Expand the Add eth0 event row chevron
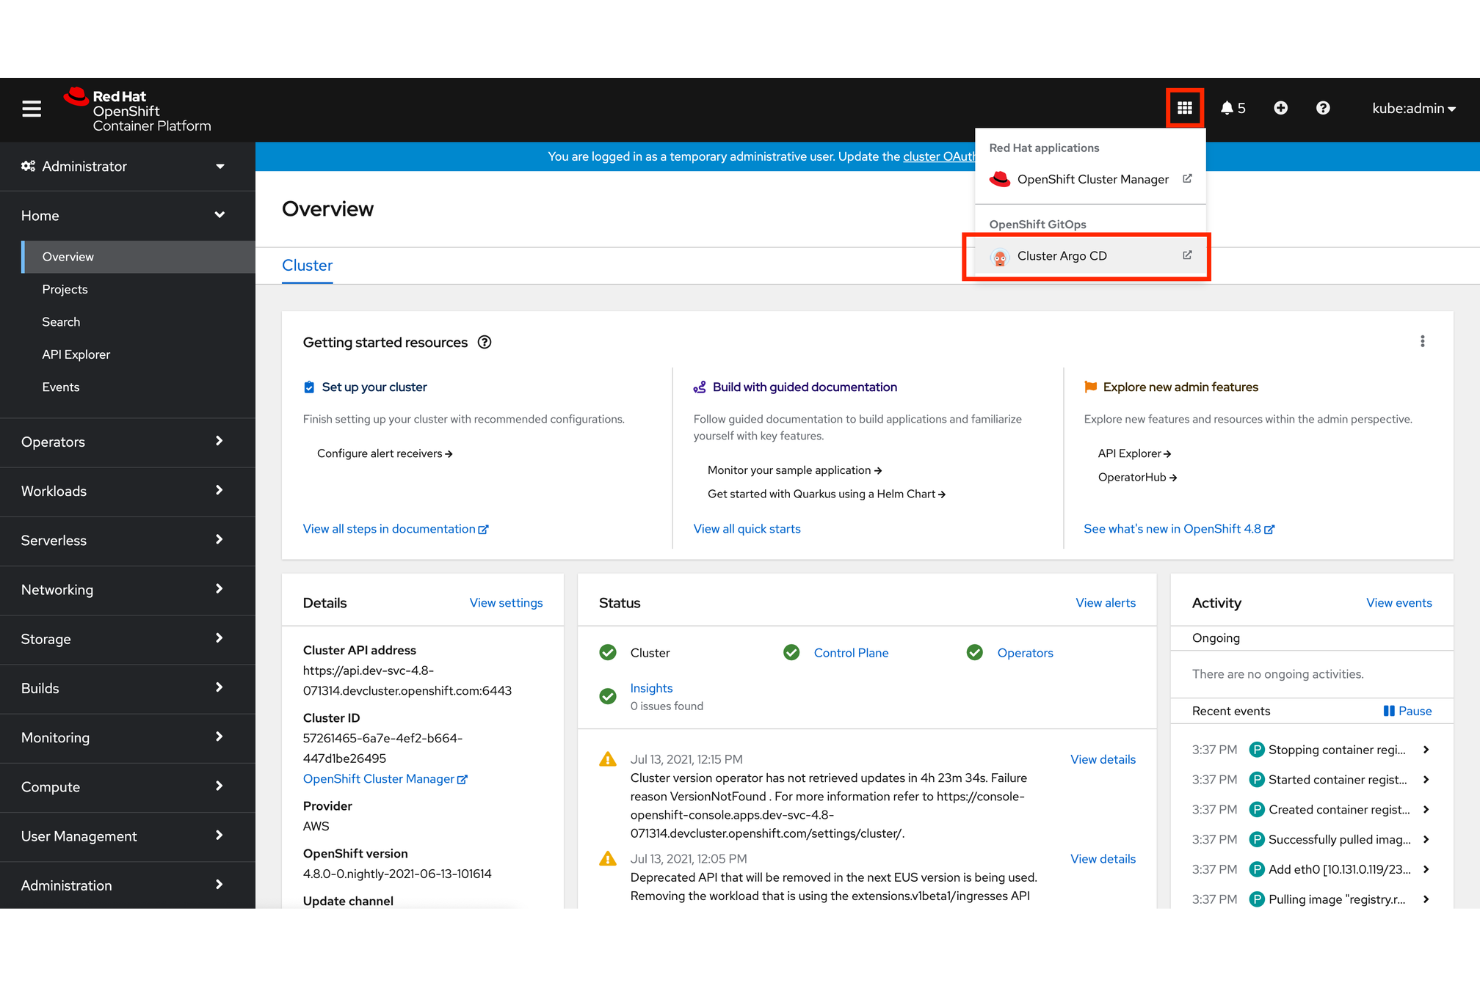The height and width of the screenshot is (987, 1480). coord(1426,870)
